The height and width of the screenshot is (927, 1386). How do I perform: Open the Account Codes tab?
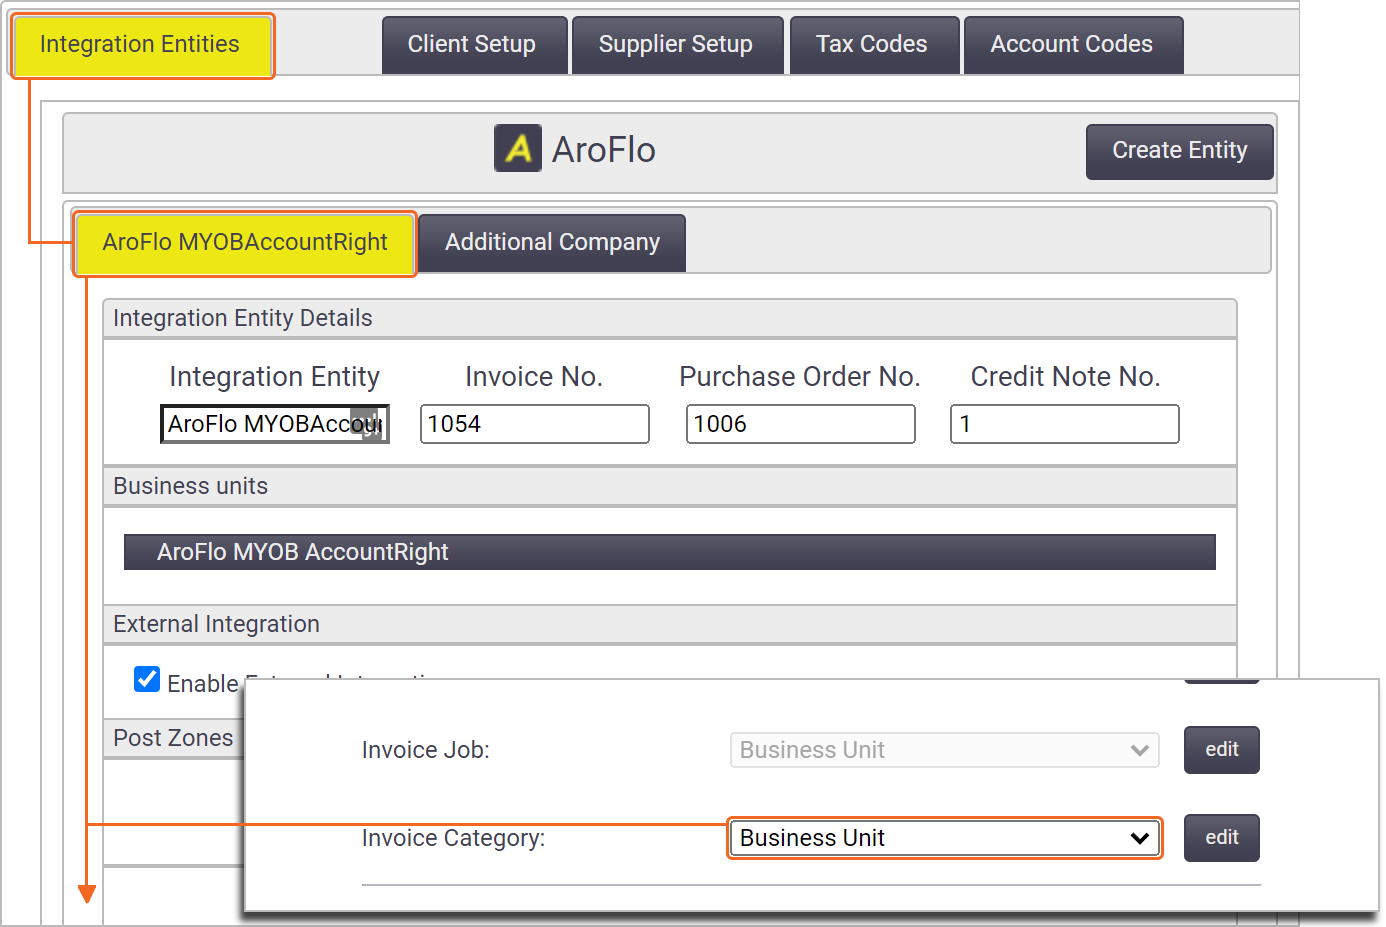coord(1073,45)
